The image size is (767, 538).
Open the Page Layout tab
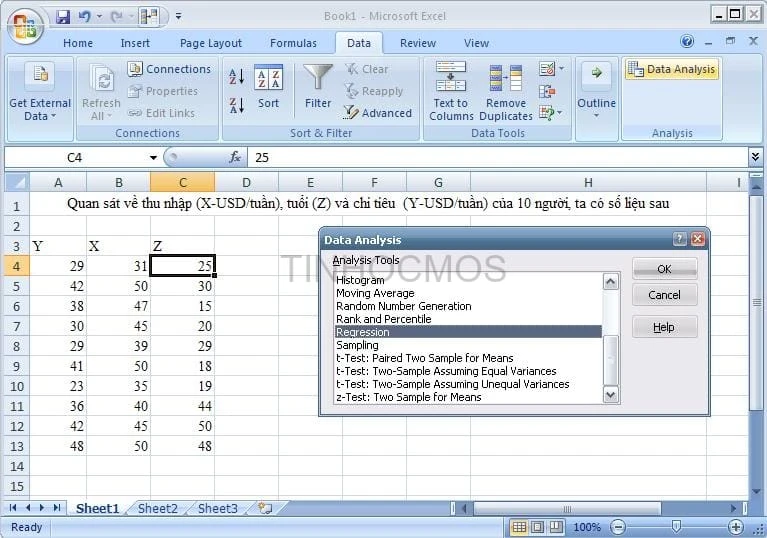tap(211, 43)
